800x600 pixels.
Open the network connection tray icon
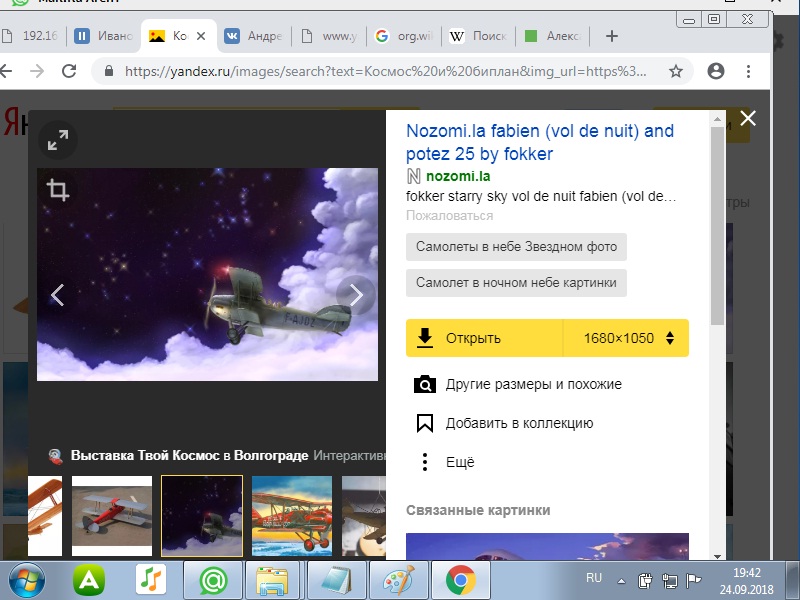point(669,581)
